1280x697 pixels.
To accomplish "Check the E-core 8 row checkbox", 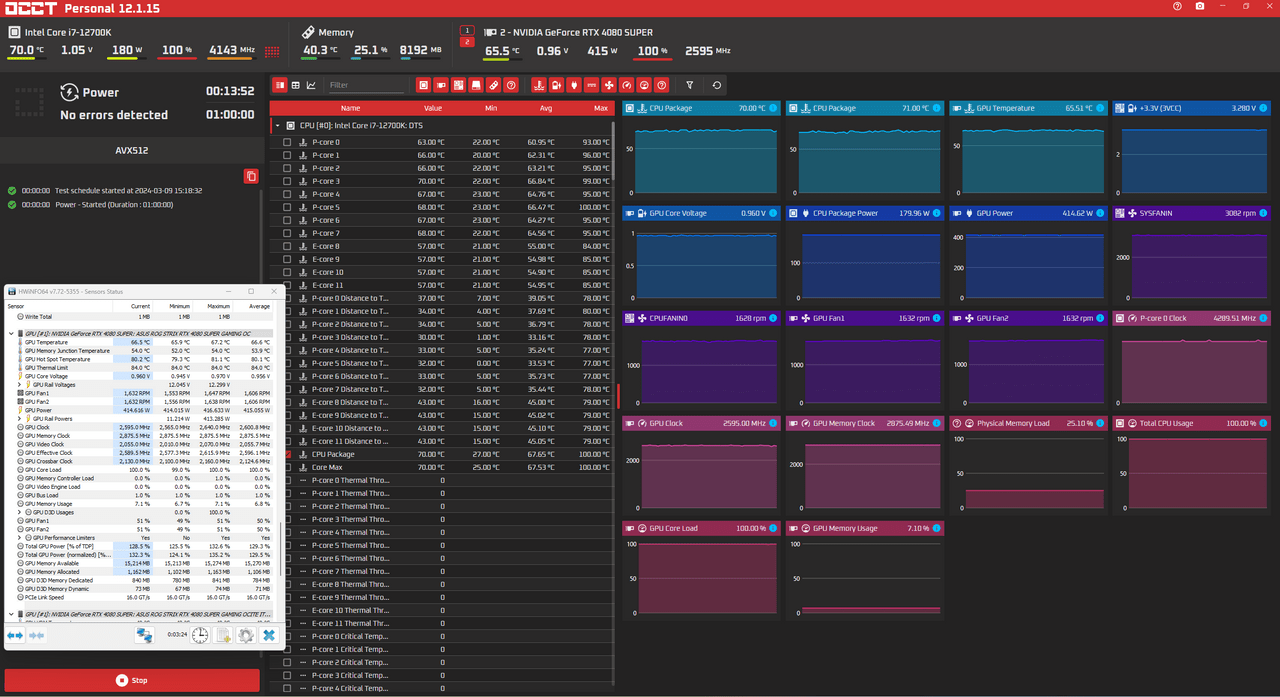I will [x=288, y=246].
